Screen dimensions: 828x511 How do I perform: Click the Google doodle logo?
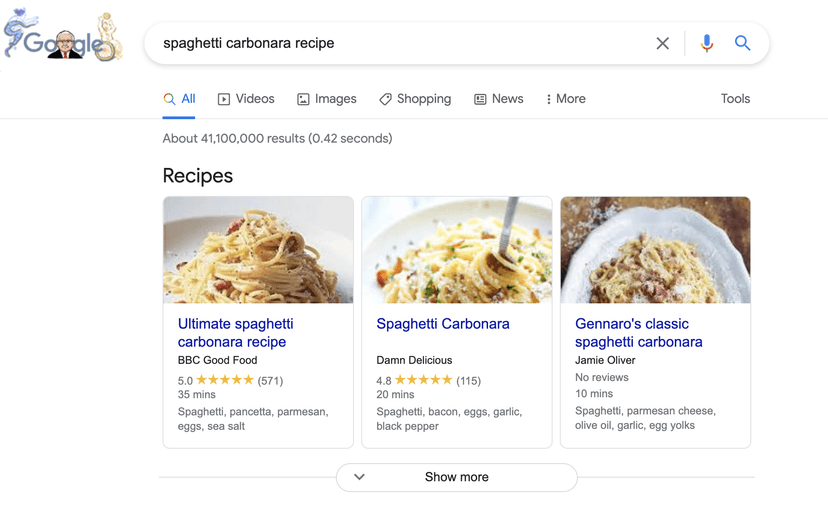point(63,39)
